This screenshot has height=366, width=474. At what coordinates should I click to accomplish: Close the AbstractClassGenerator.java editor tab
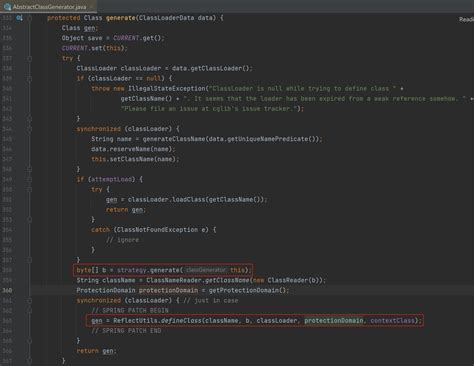(x=91, y=7)
